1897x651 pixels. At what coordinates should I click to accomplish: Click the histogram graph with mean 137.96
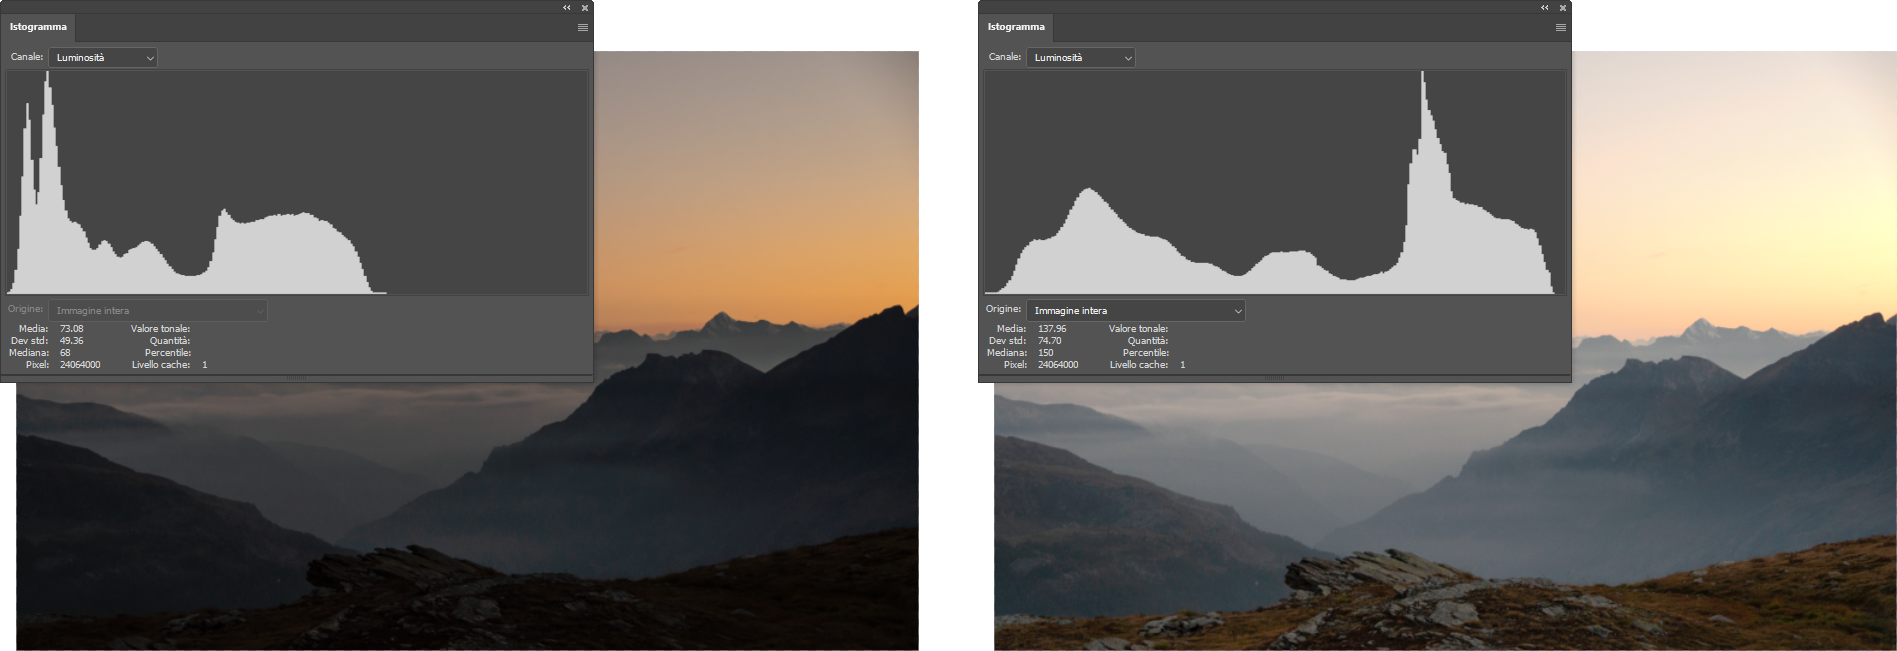tap(1275, 182)
